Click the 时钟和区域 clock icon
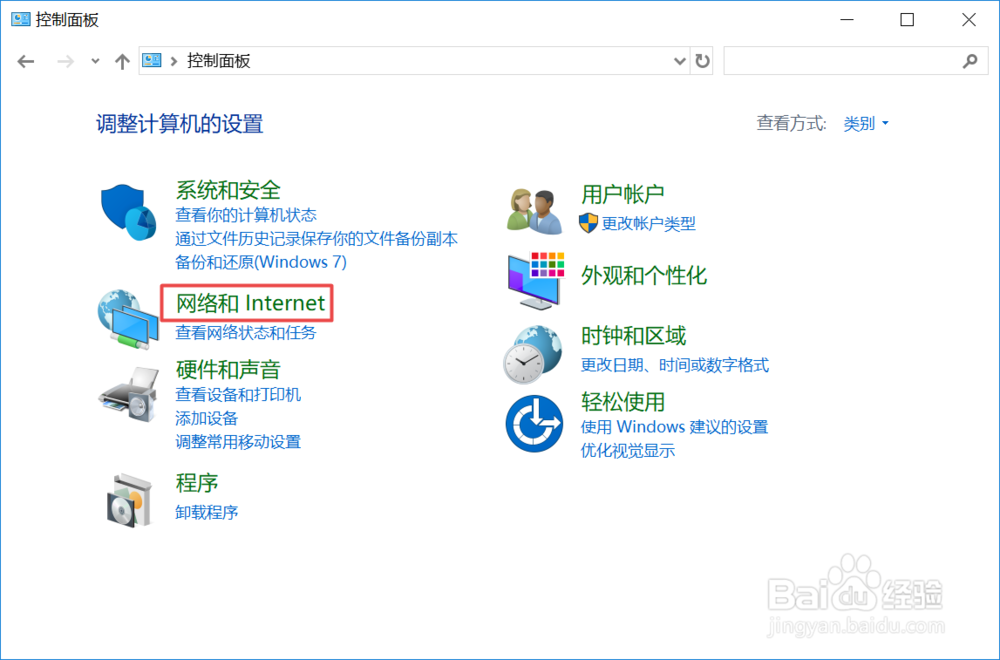Screen dimensions: 1000x660 tap(533, 356)
